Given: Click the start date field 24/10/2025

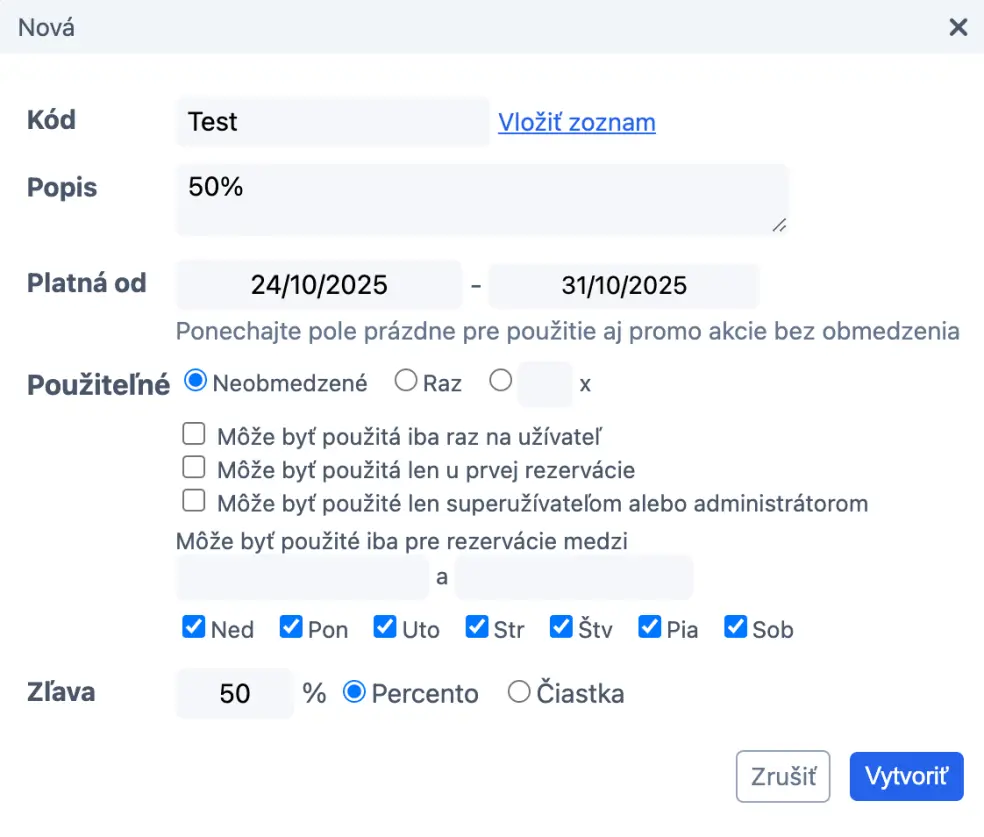Looking at the screenshot, I should click(318, 285).
